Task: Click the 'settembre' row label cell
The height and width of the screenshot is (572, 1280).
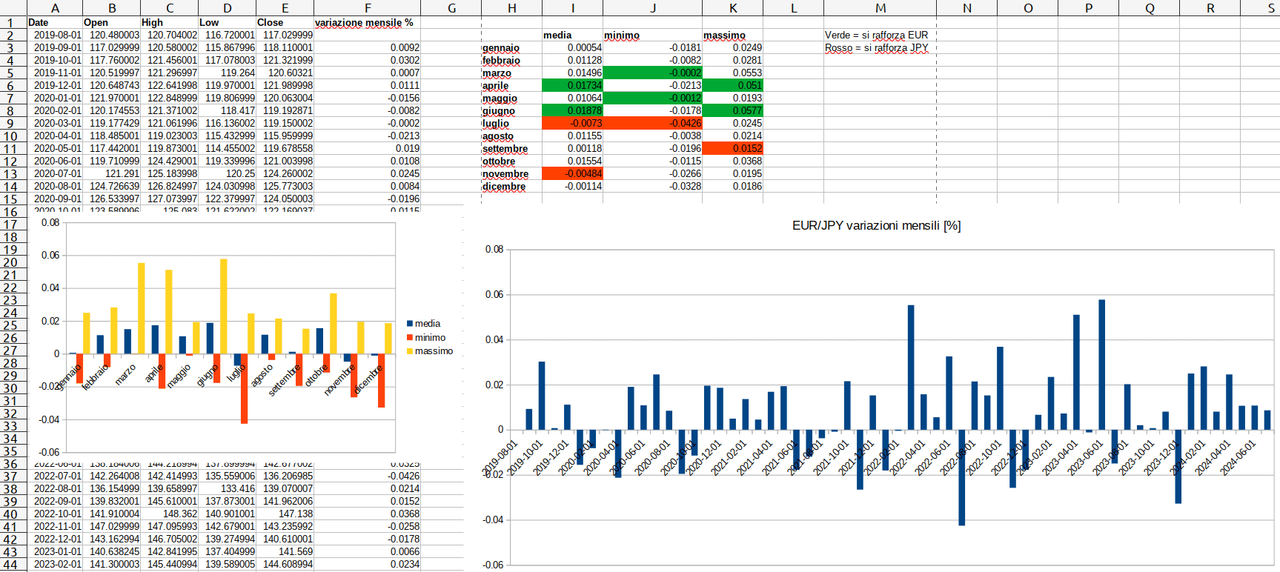Action: pos(511,148)
